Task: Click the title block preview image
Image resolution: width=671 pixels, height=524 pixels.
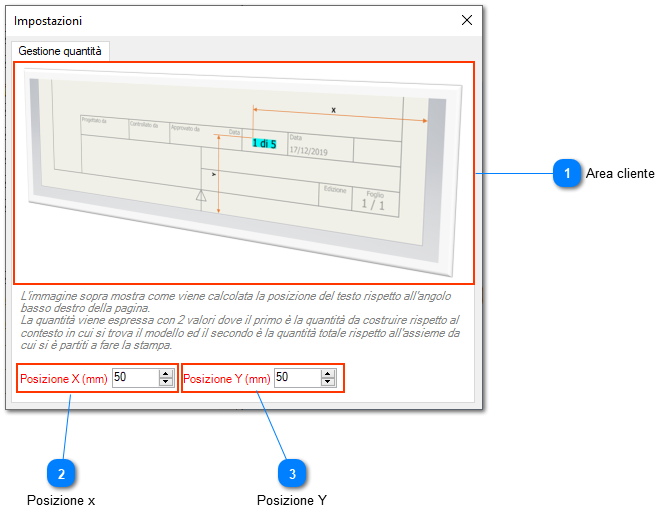Action: pos(244,173)
